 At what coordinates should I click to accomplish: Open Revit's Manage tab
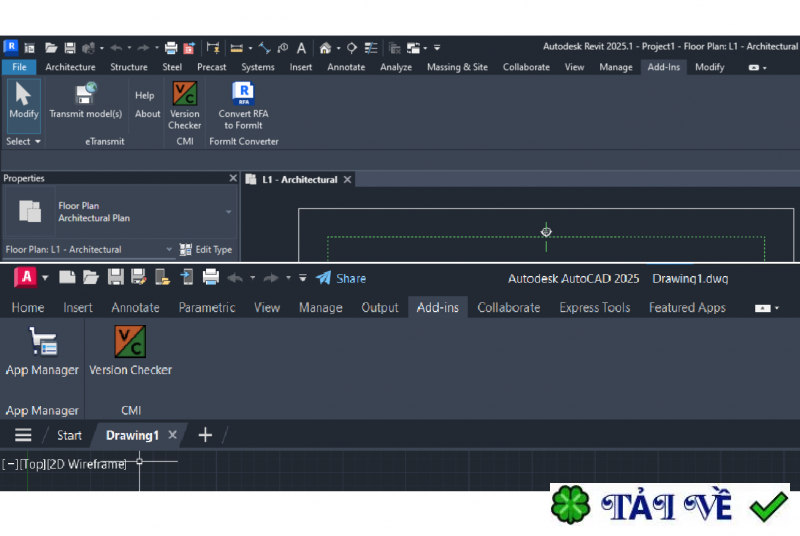point(616,67)
